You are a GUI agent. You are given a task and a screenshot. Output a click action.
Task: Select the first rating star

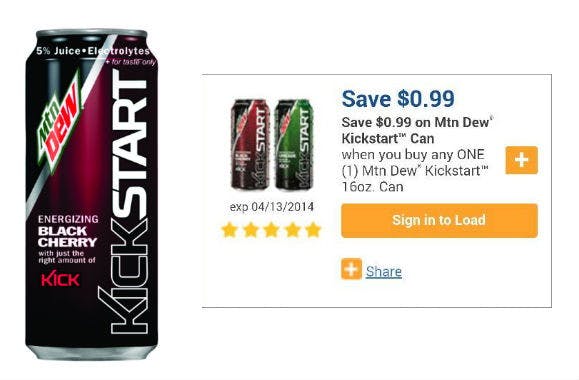pos(229,230)
